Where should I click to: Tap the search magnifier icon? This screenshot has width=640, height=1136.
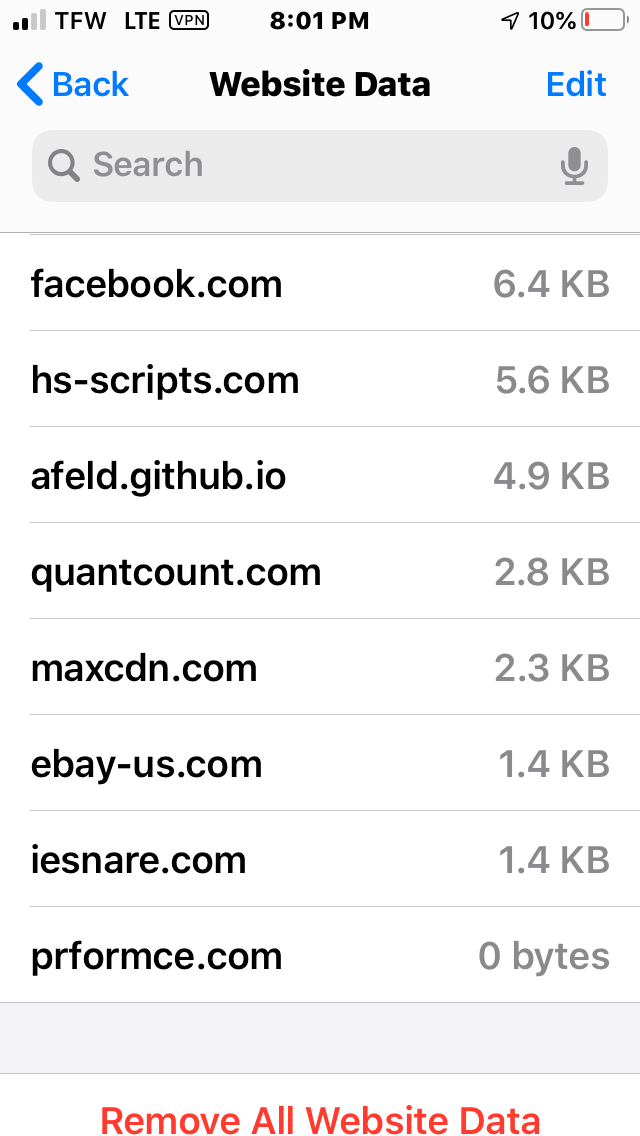[x=64, y=165]
